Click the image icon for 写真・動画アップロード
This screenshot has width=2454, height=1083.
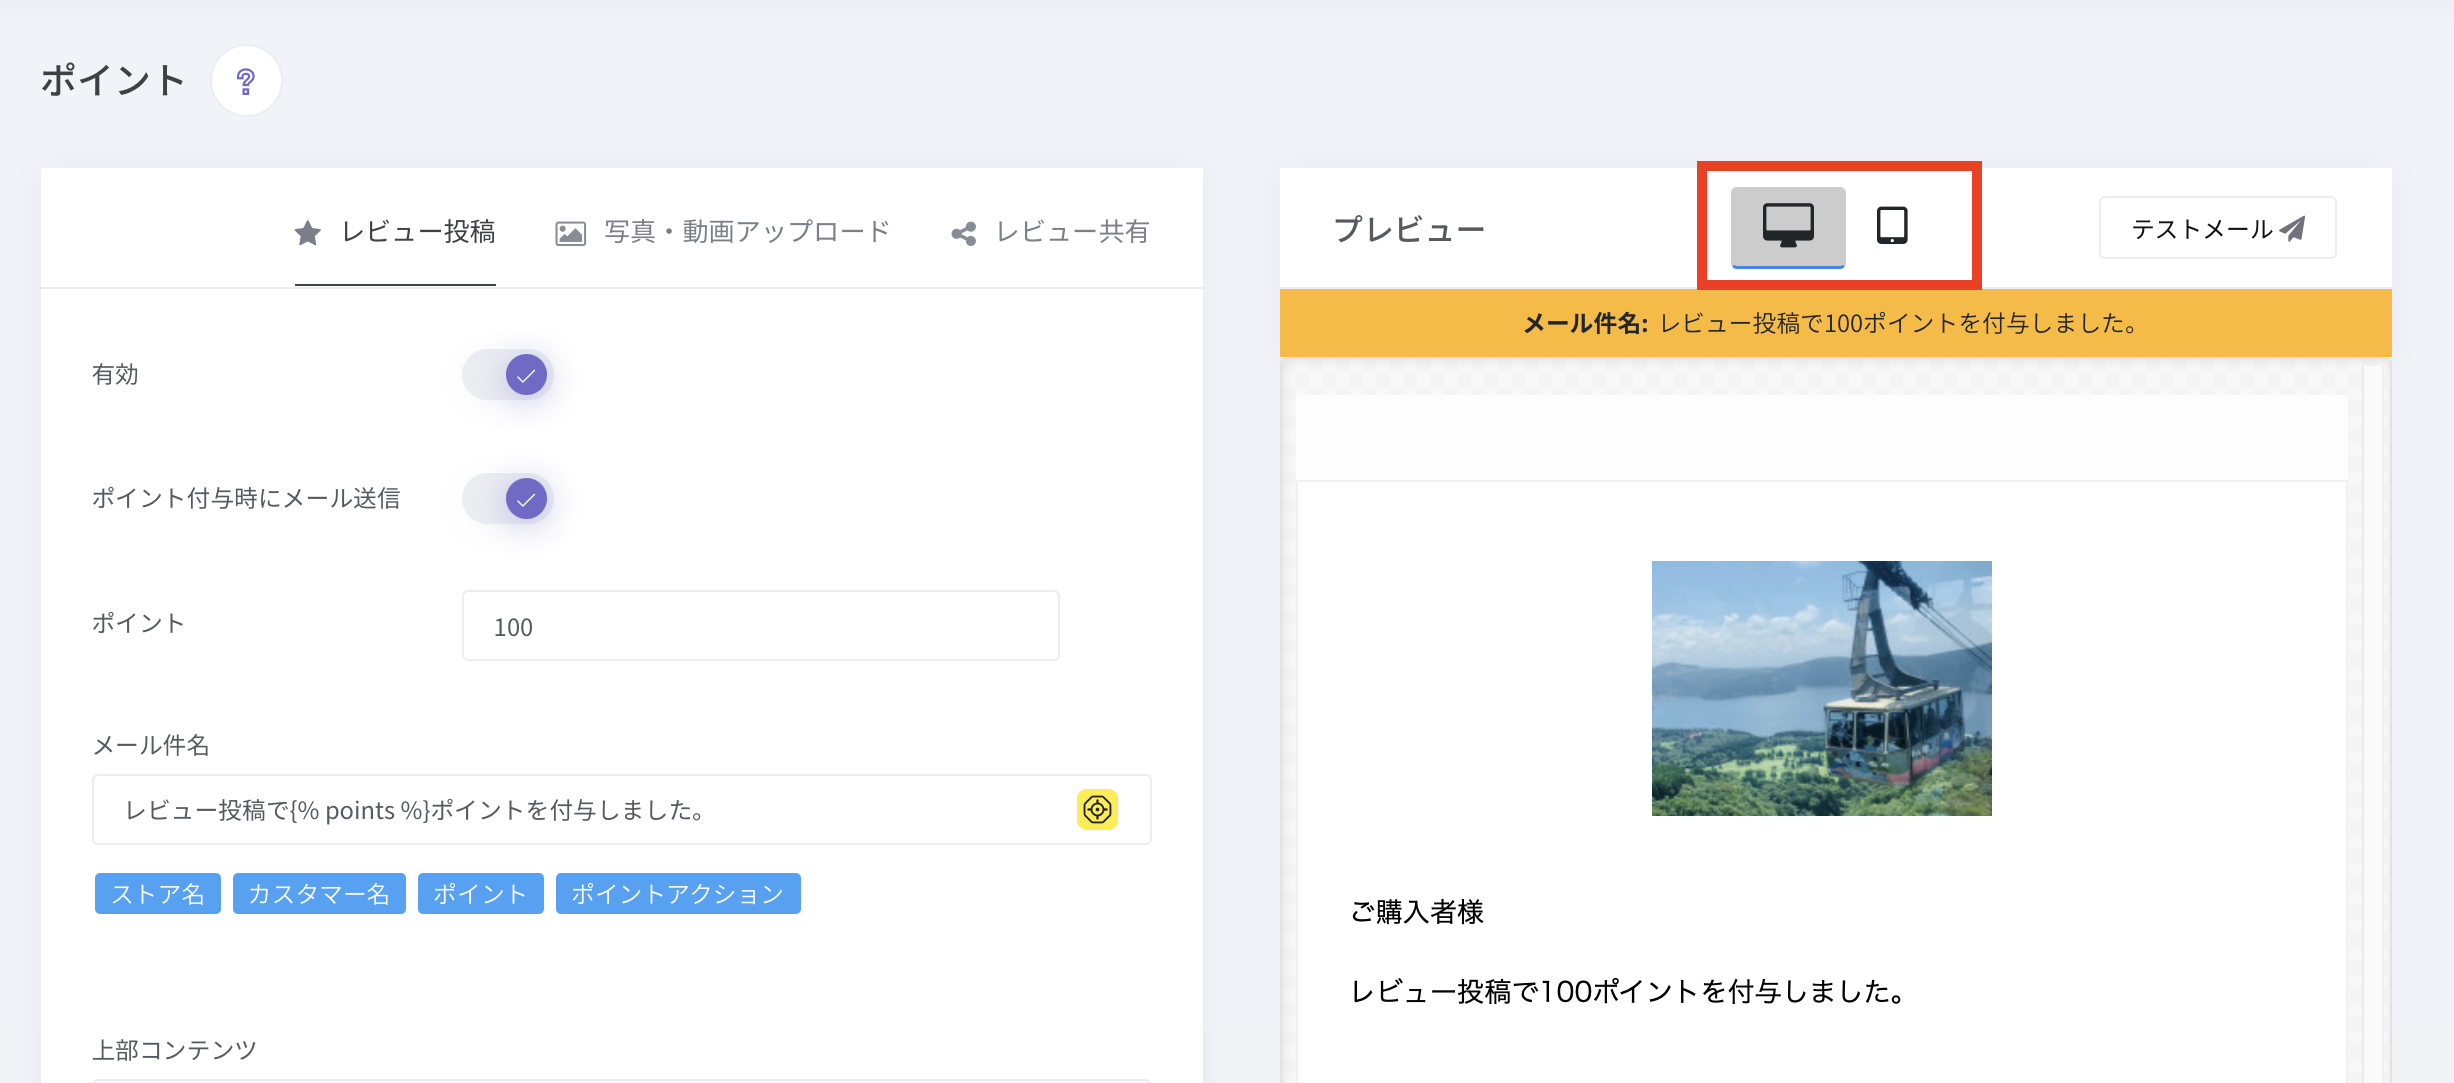coord(570,233)
